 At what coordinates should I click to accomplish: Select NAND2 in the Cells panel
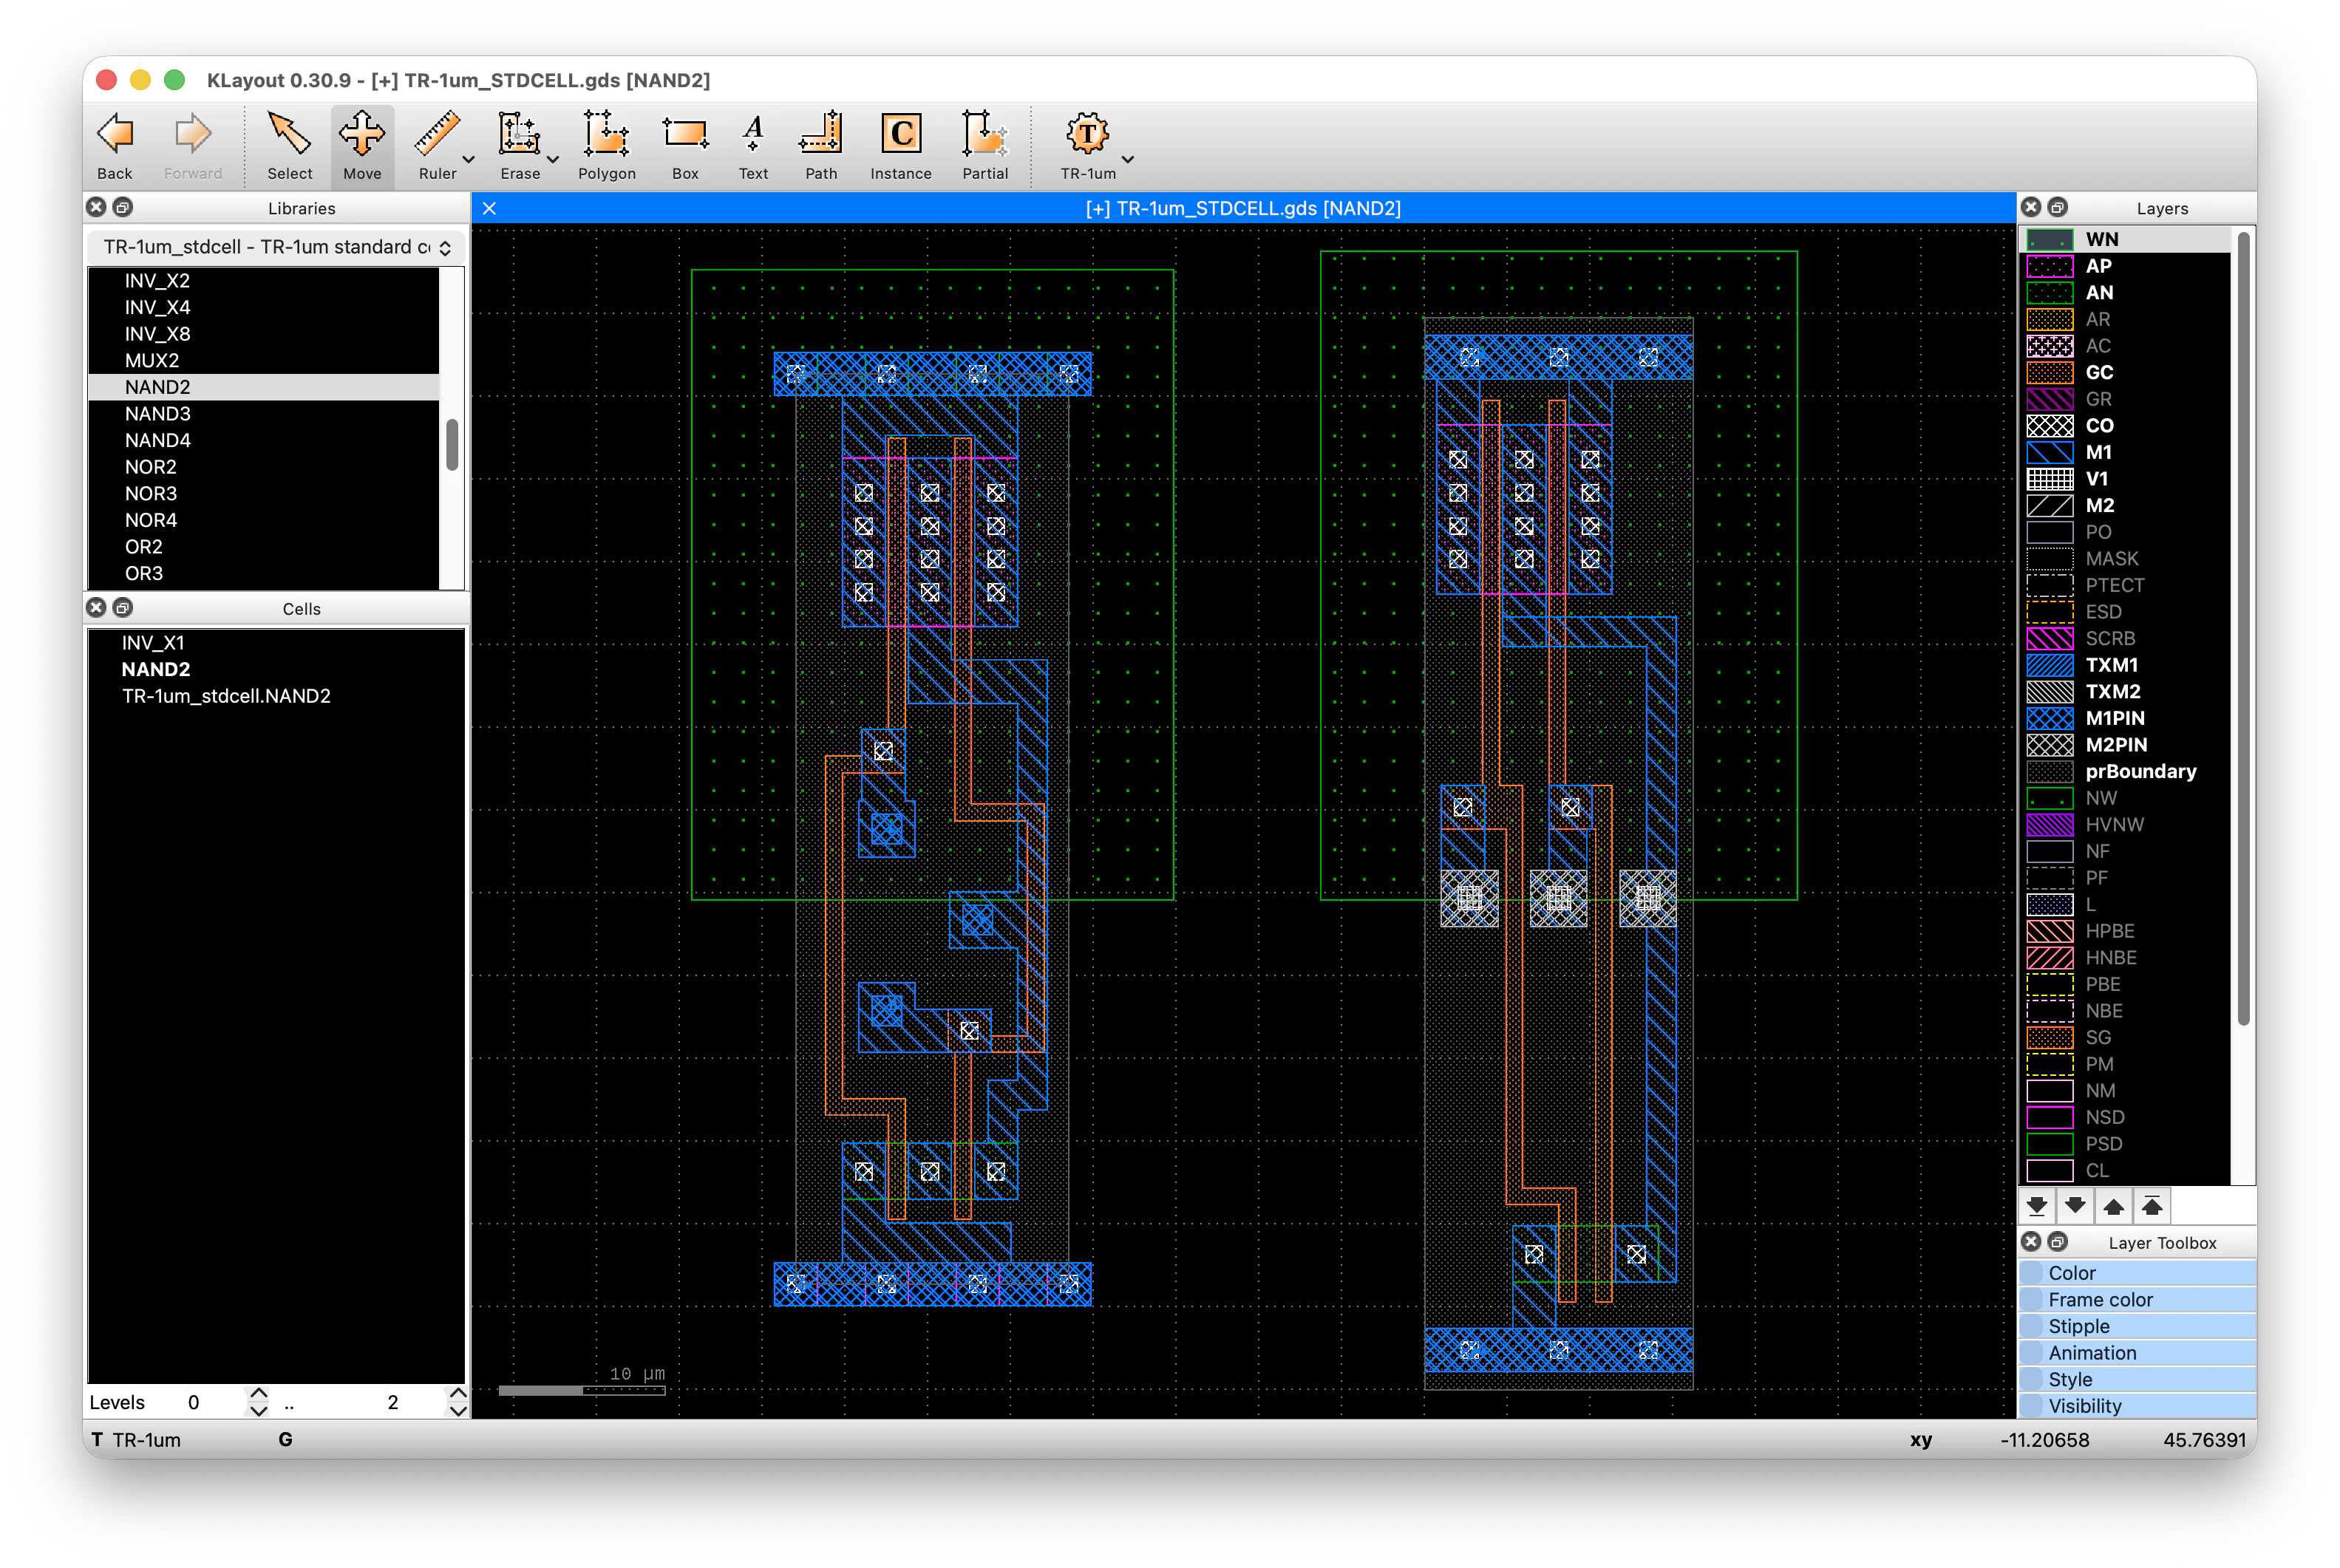pos(276,670)
